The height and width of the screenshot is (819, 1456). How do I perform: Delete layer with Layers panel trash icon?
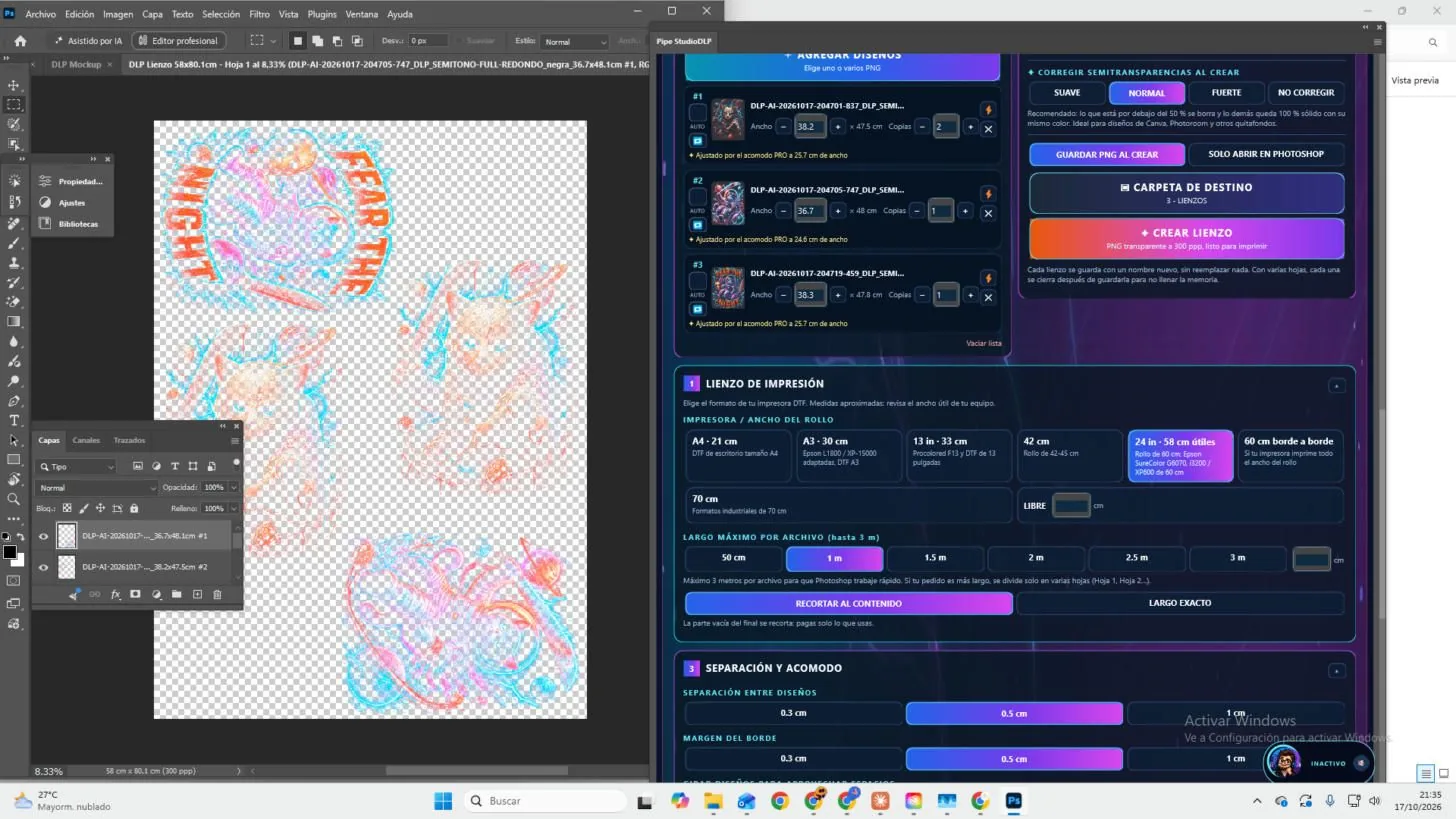coord(217,594)
